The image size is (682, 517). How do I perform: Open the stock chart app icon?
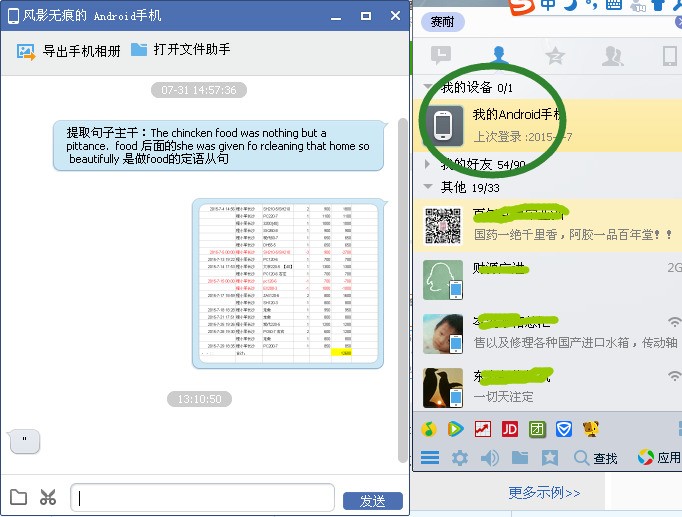click(x=483, y=429)
